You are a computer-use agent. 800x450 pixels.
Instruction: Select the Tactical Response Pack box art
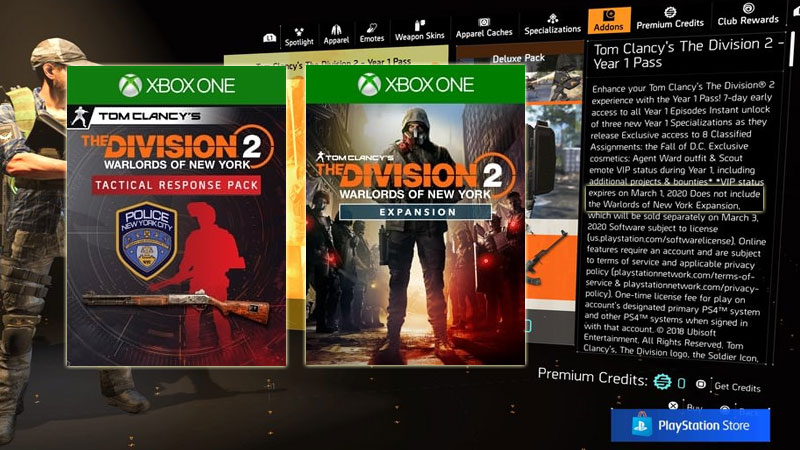click(177, 215)
